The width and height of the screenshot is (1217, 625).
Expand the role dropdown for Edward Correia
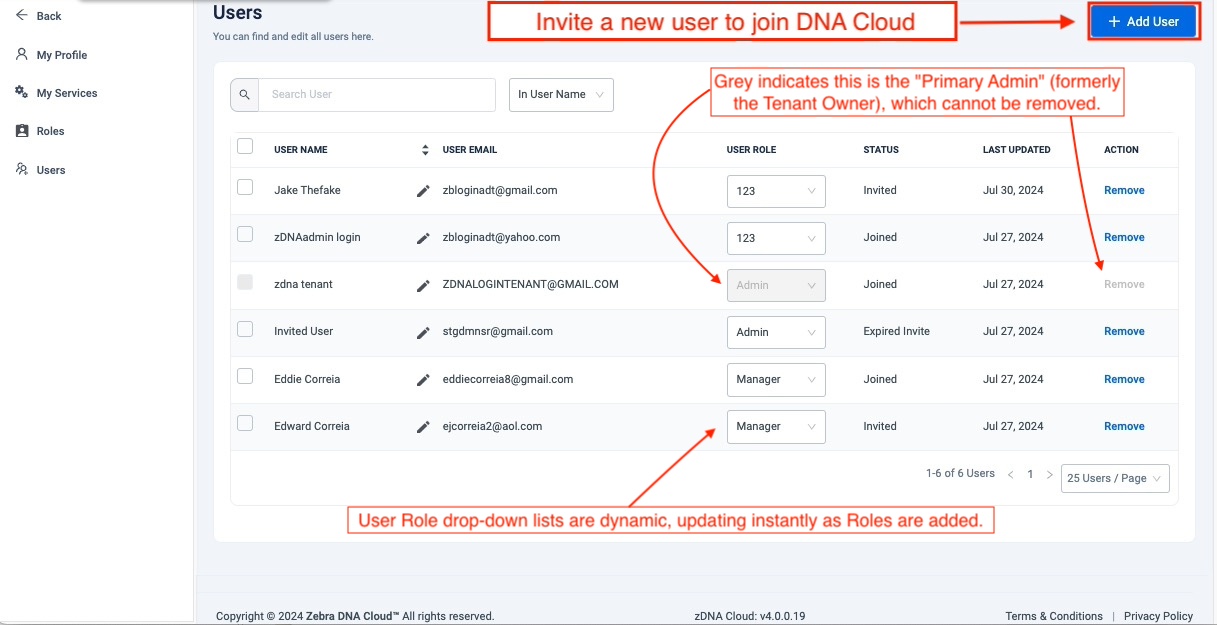coord(776,426)
